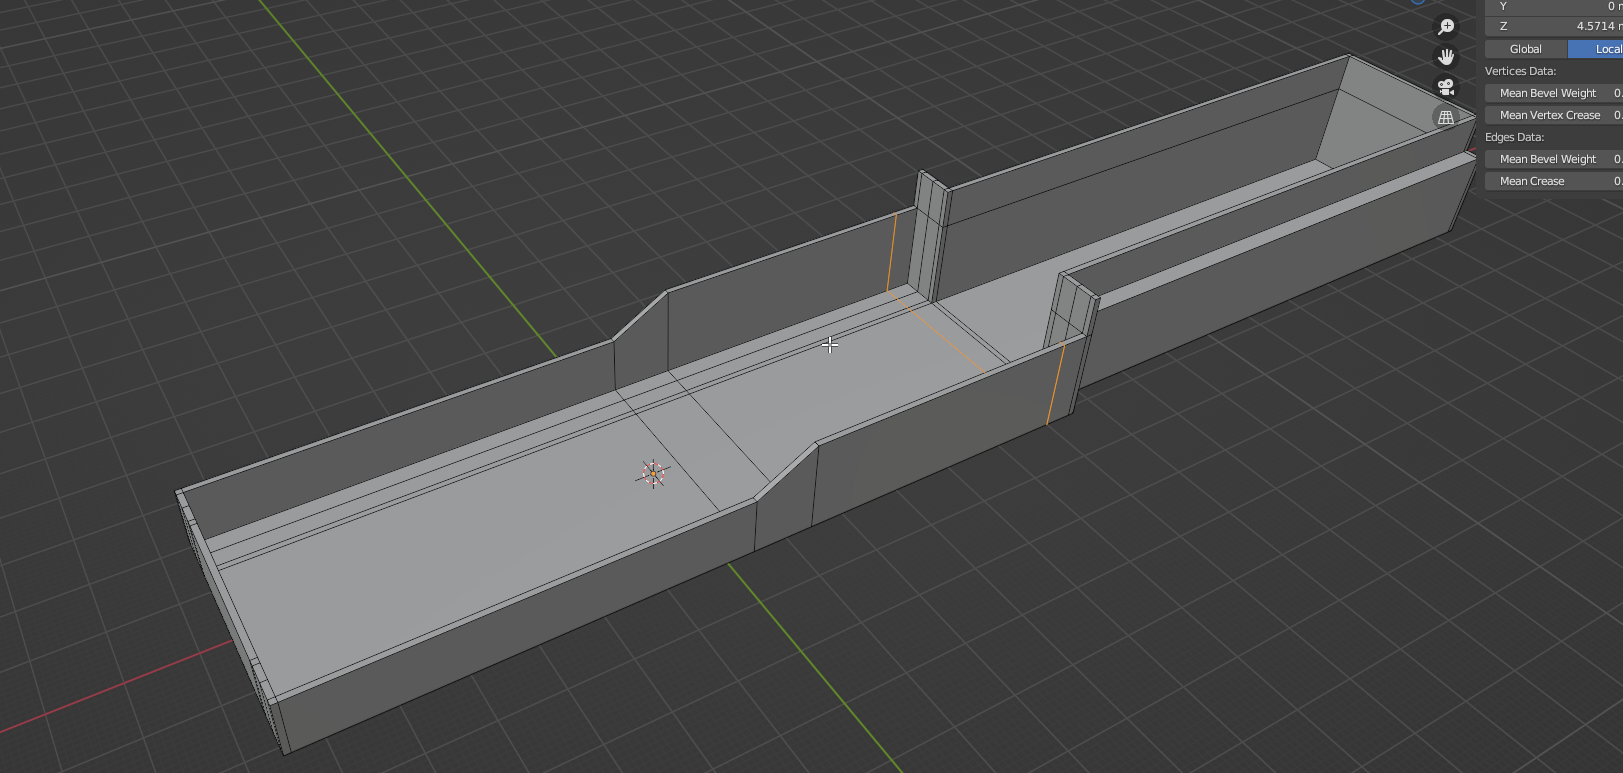This screenshot has height=773, width=1623.
Task: Select Global transform orientation
Action: [1526, 49]
